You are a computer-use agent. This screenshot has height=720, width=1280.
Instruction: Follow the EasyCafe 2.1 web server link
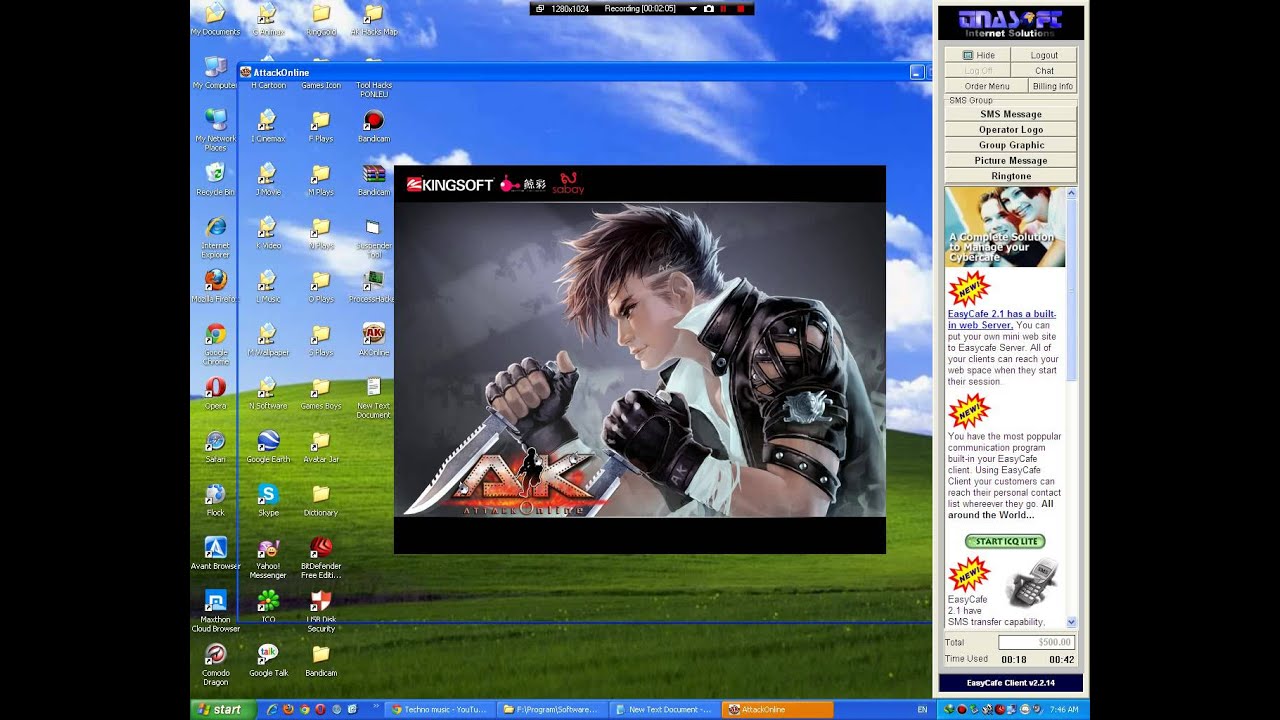1001,319
